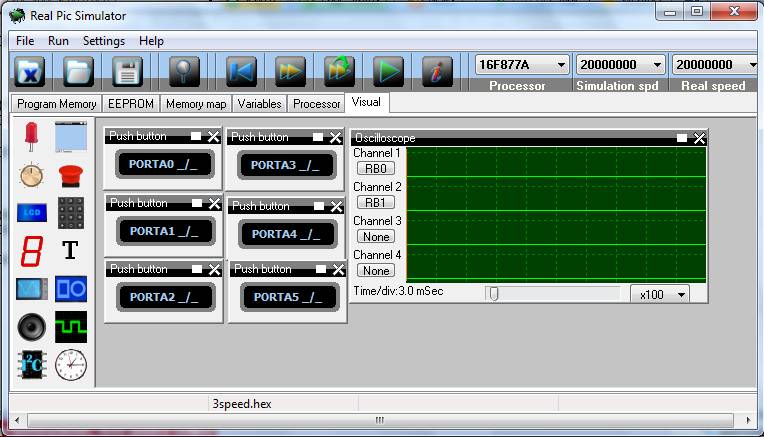Open the Run menu
Screen dimensions: 764x437
58,41
